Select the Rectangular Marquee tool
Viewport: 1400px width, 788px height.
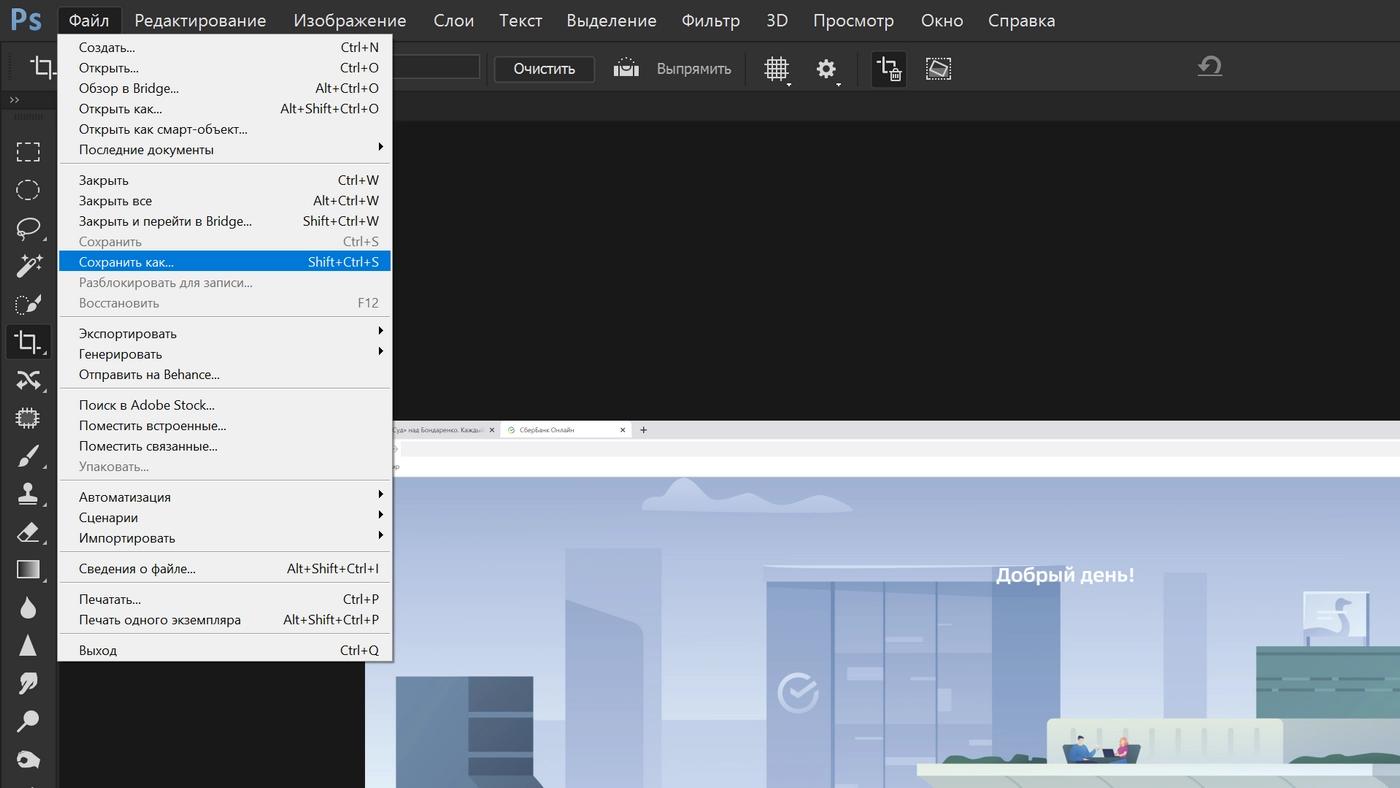point(28,152)
